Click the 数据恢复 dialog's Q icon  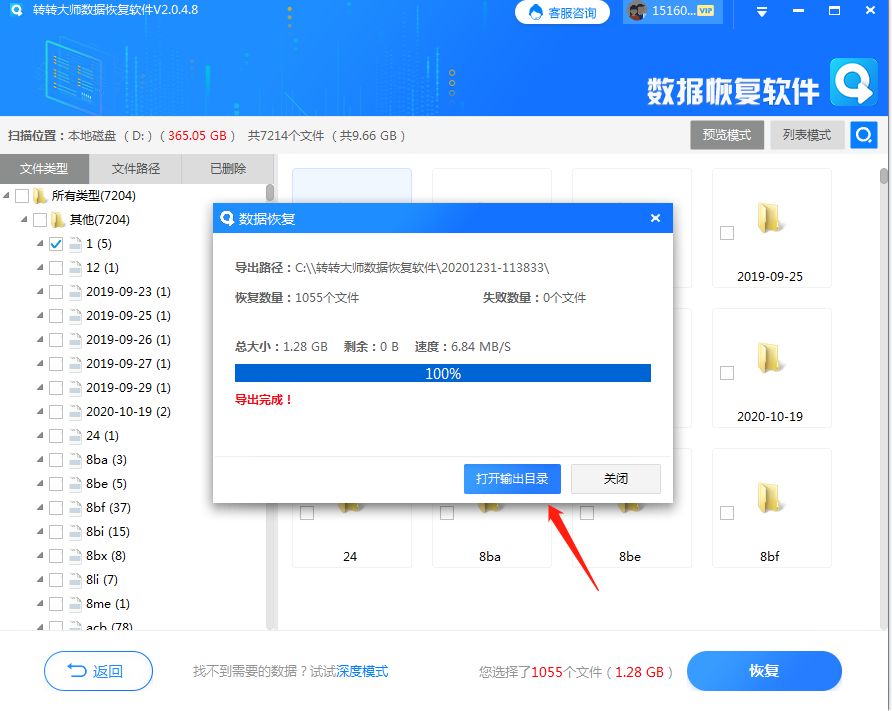[x=225, y=218]
